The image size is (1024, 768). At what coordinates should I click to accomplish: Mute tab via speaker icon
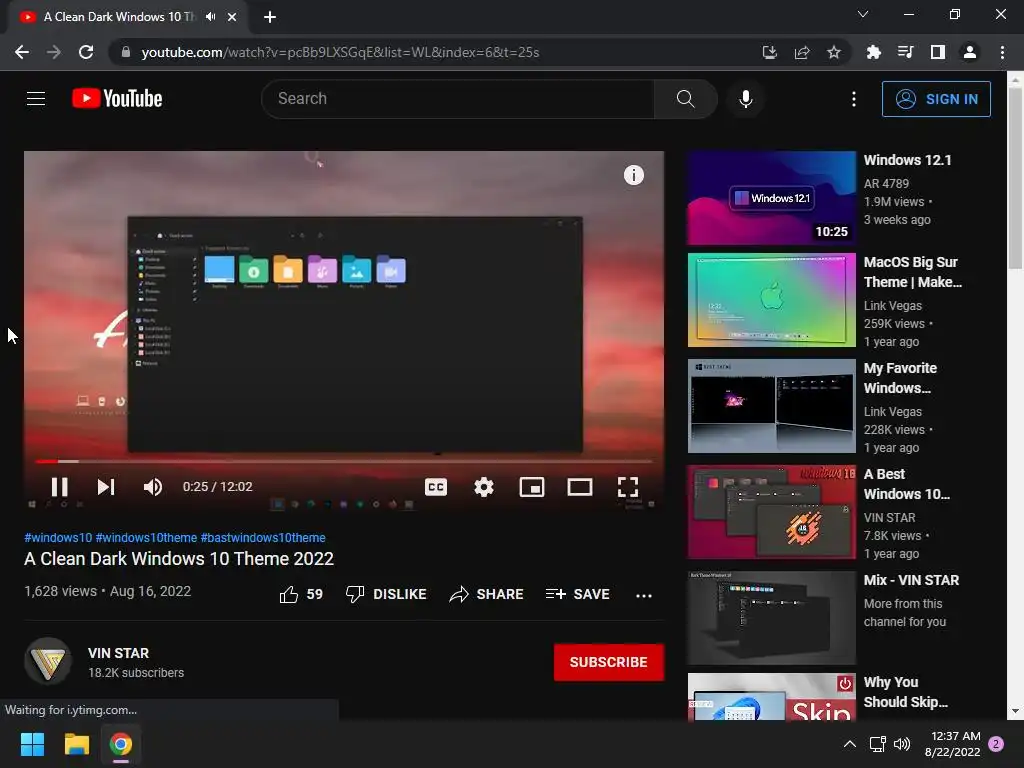pos(210,17)
